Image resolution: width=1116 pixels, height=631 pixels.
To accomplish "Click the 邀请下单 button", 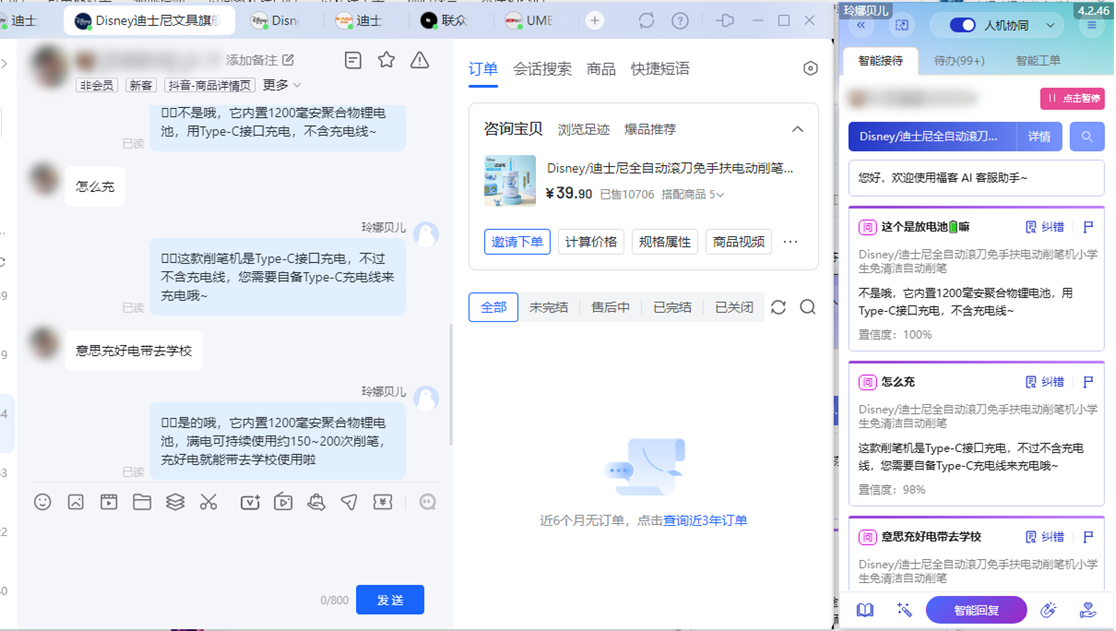I will 517,242.
